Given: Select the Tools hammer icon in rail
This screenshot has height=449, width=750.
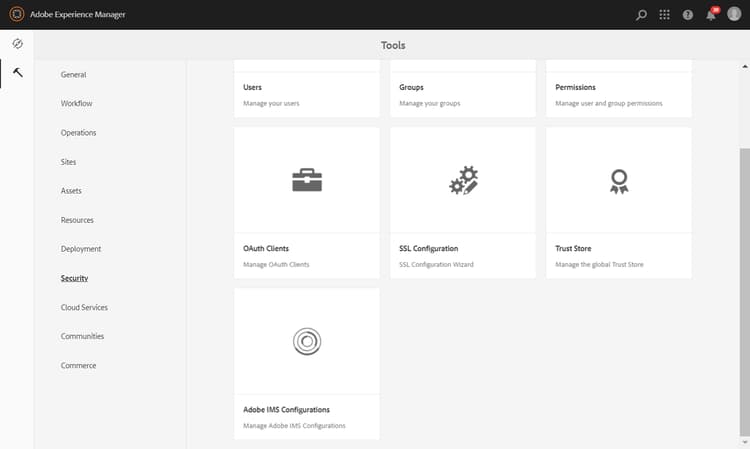Looking at the screenshot, I should pos(18,73).
